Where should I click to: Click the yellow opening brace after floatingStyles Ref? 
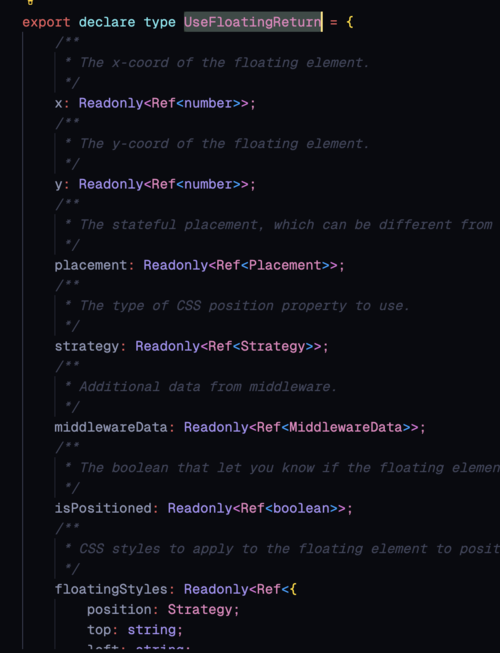pos(293,589)
